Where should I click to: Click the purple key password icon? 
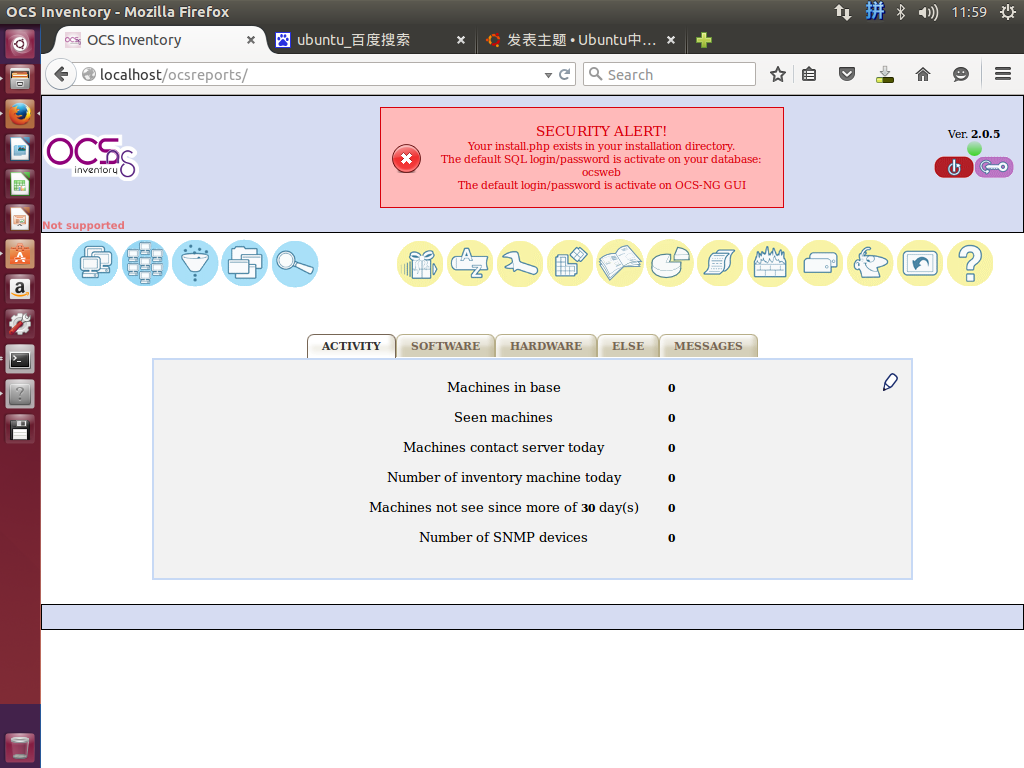click(x=994, y=167)
